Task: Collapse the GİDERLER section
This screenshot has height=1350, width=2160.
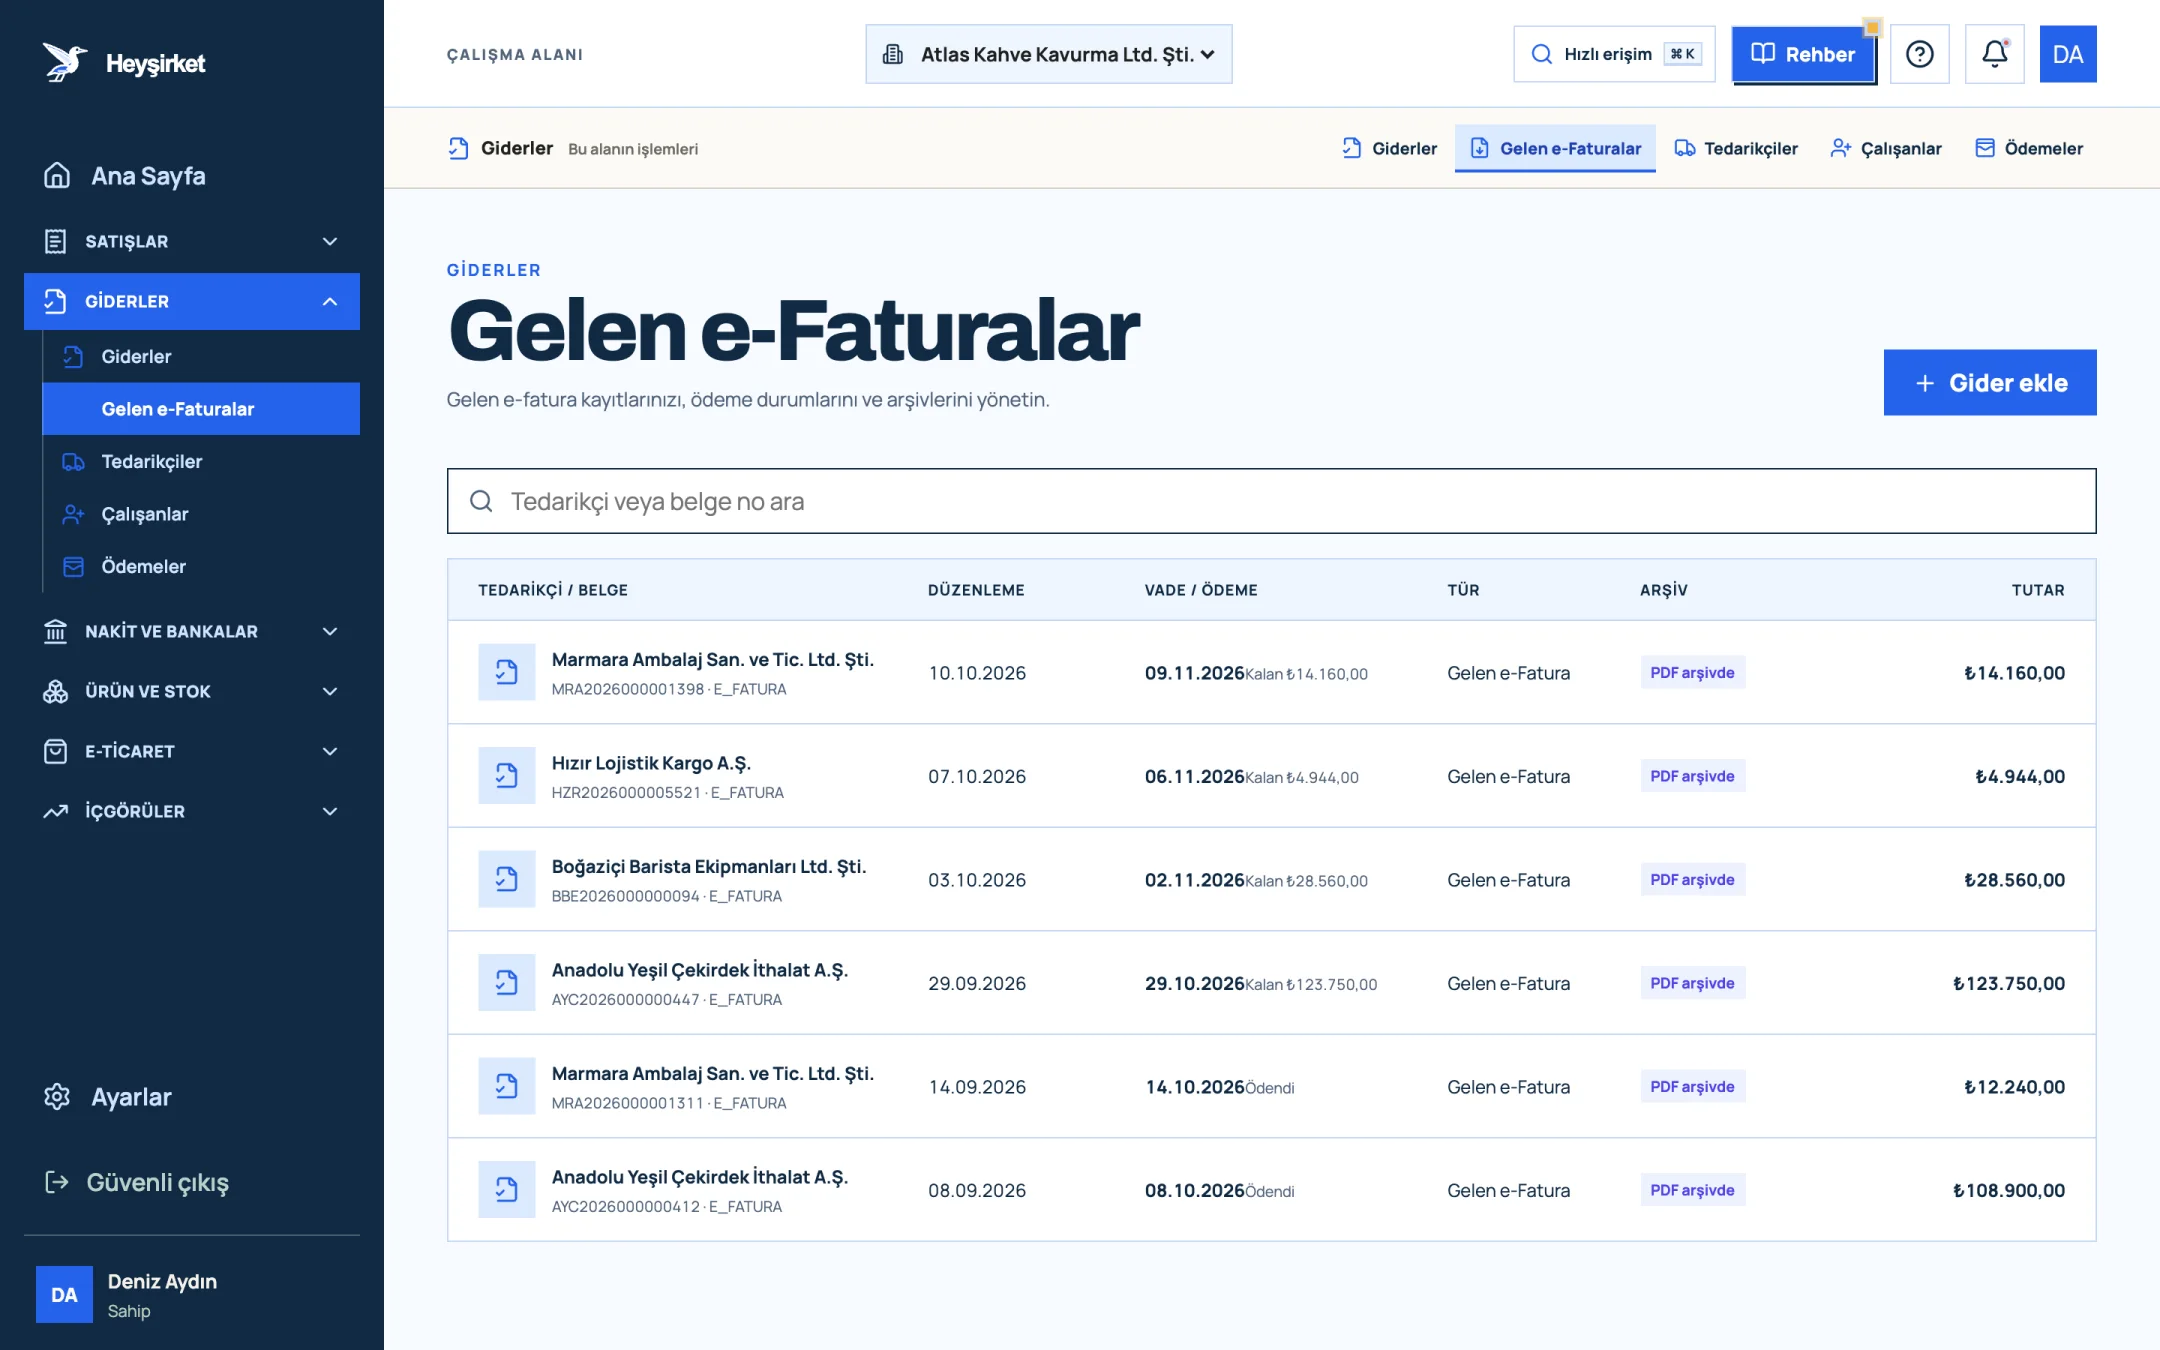Action: coord(192,301)
